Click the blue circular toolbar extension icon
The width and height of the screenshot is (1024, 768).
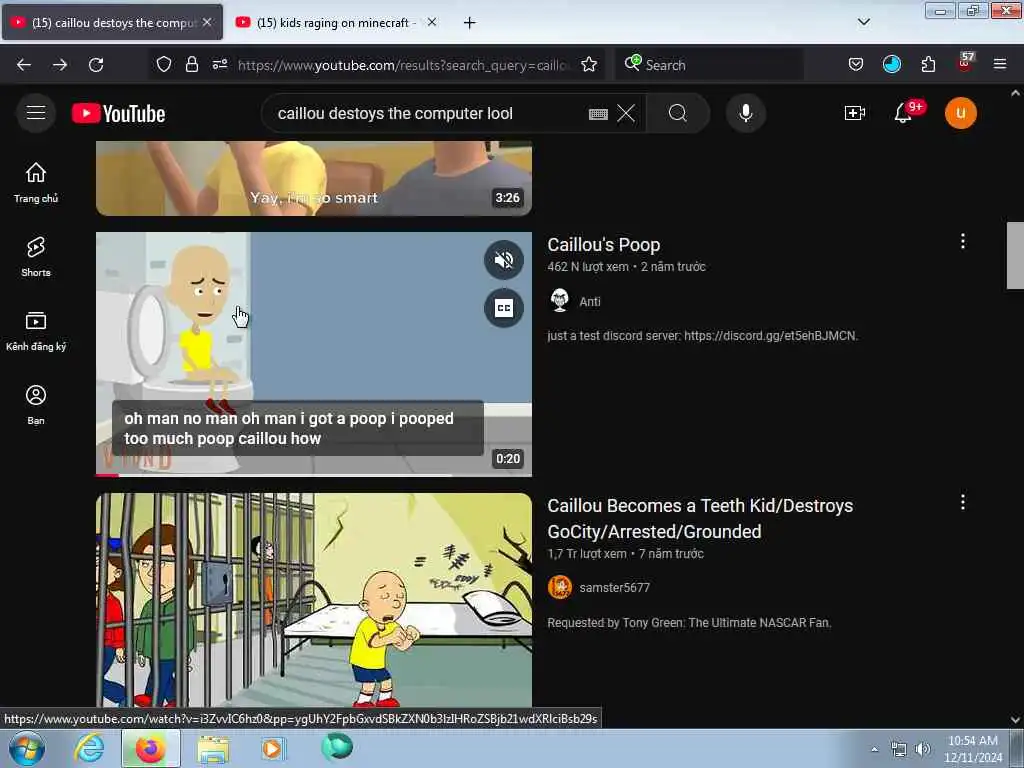(x=891, y=64)
